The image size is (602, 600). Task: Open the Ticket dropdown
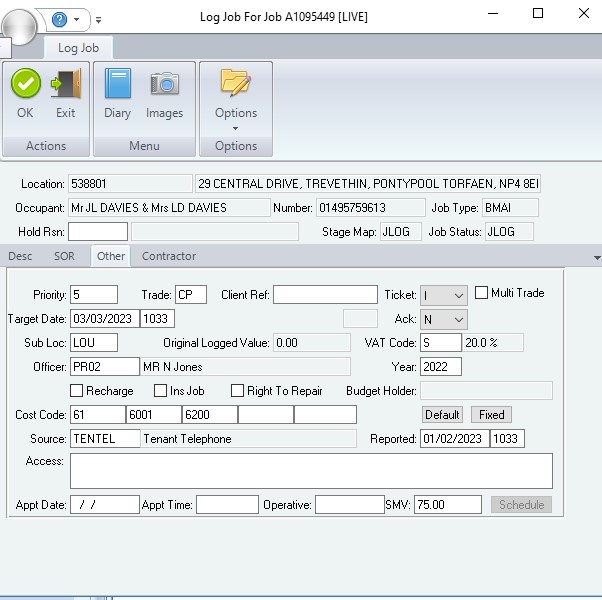coord(444,296)
